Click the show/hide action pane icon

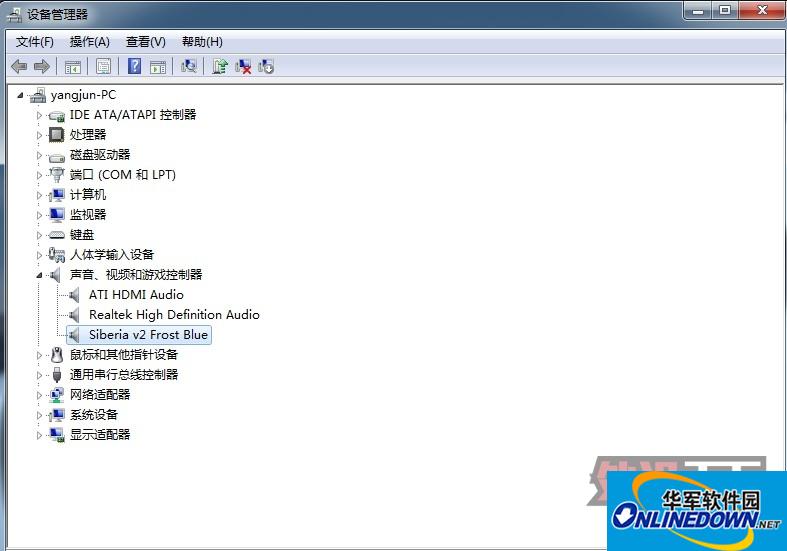(158, 66)
